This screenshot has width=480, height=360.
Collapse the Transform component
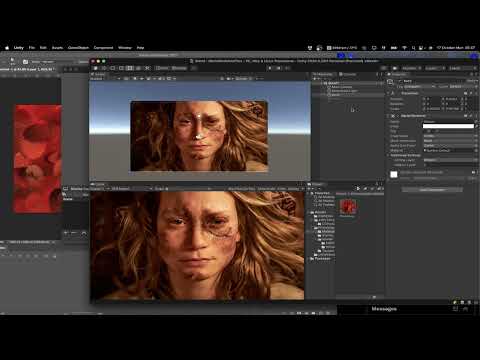pos(389,93)
